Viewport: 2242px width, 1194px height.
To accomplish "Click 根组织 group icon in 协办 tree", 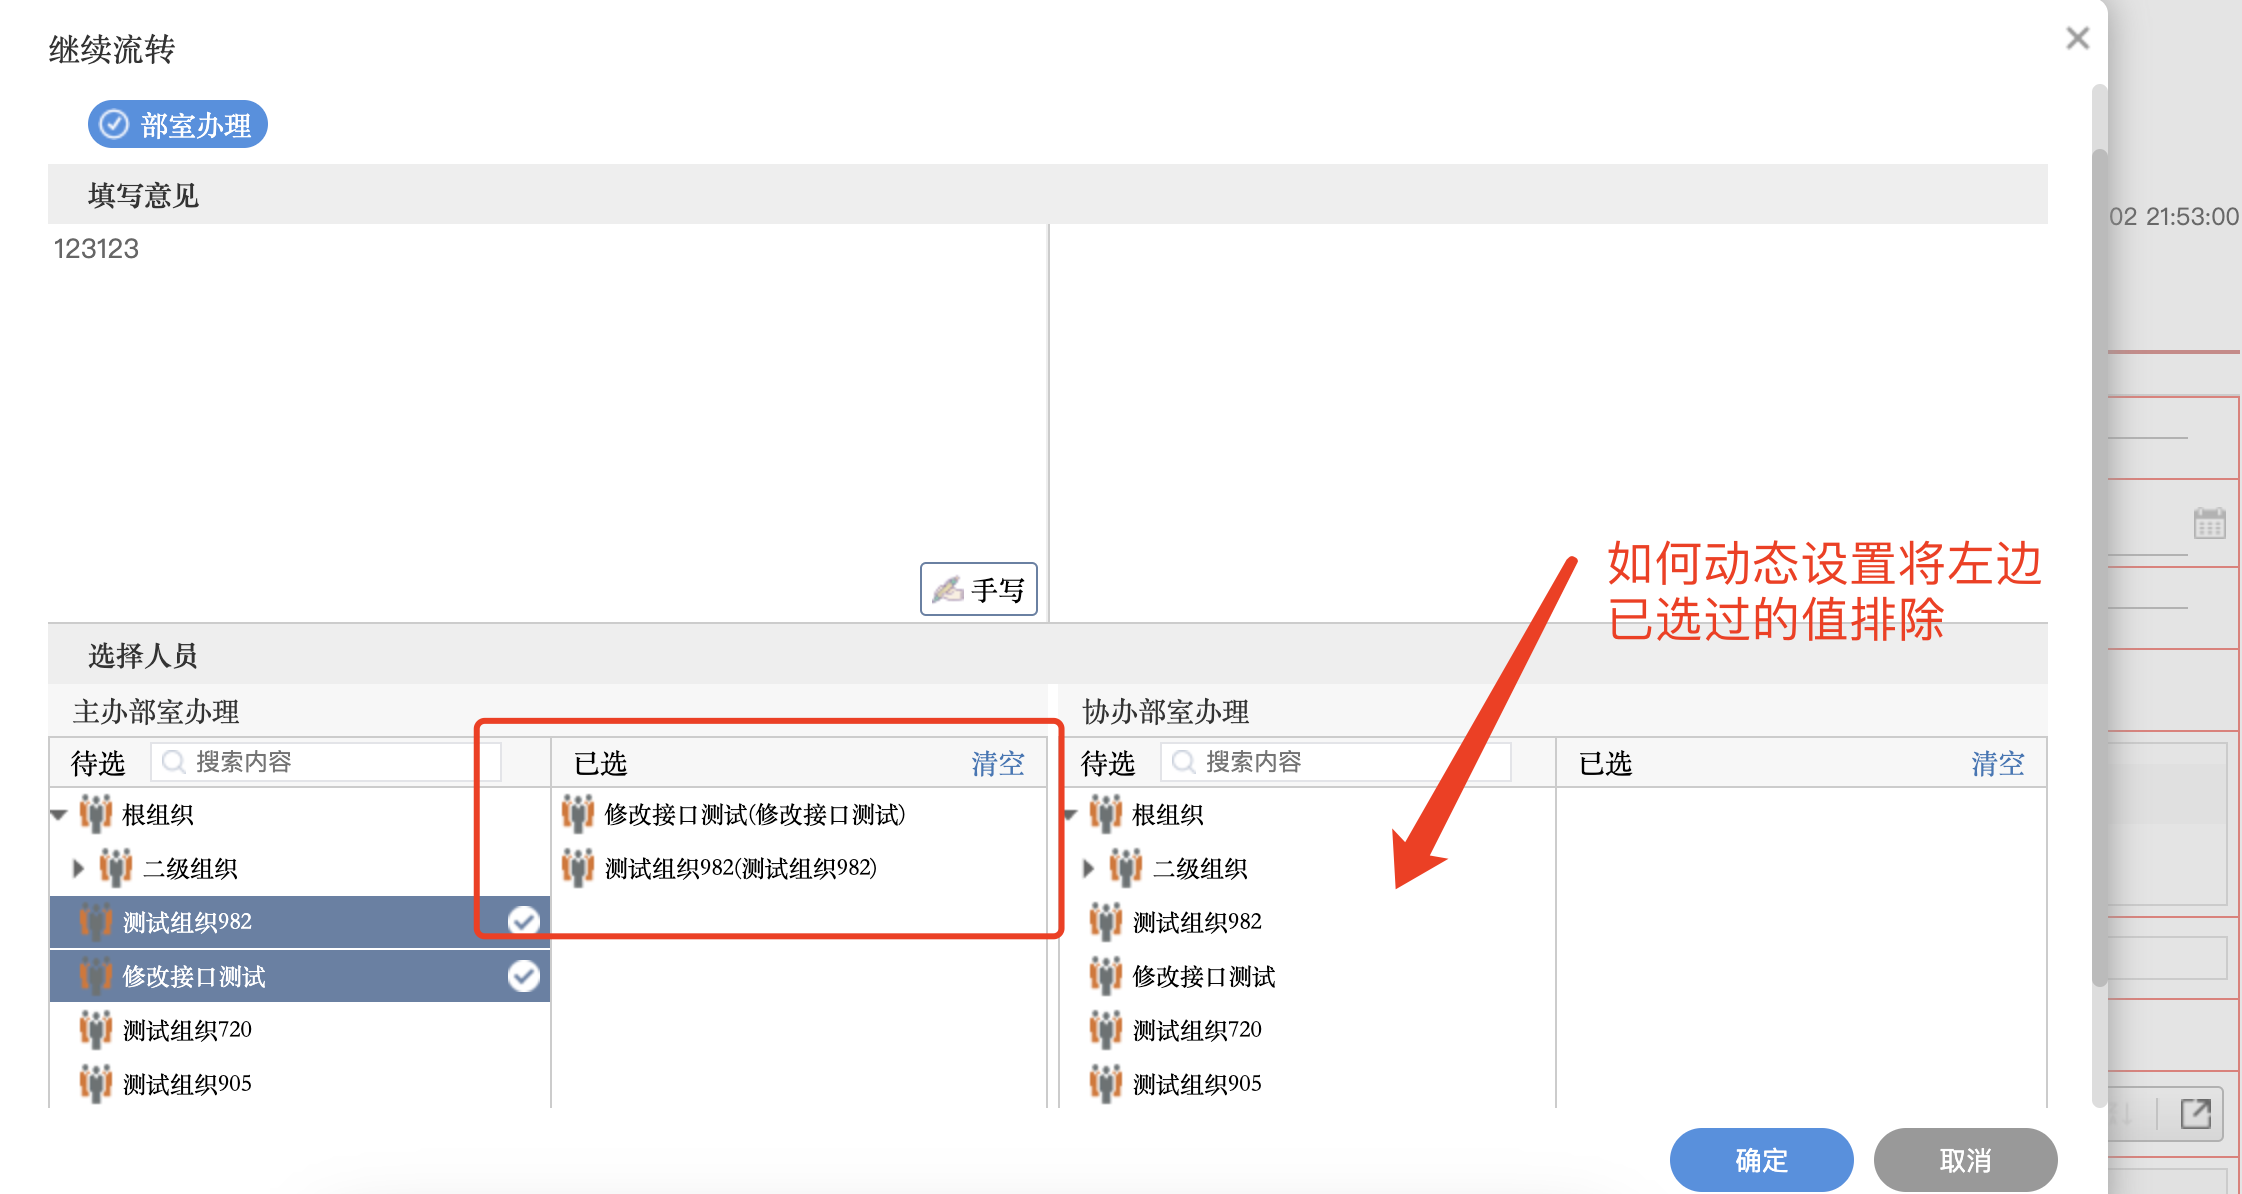I will point(1105,814).
